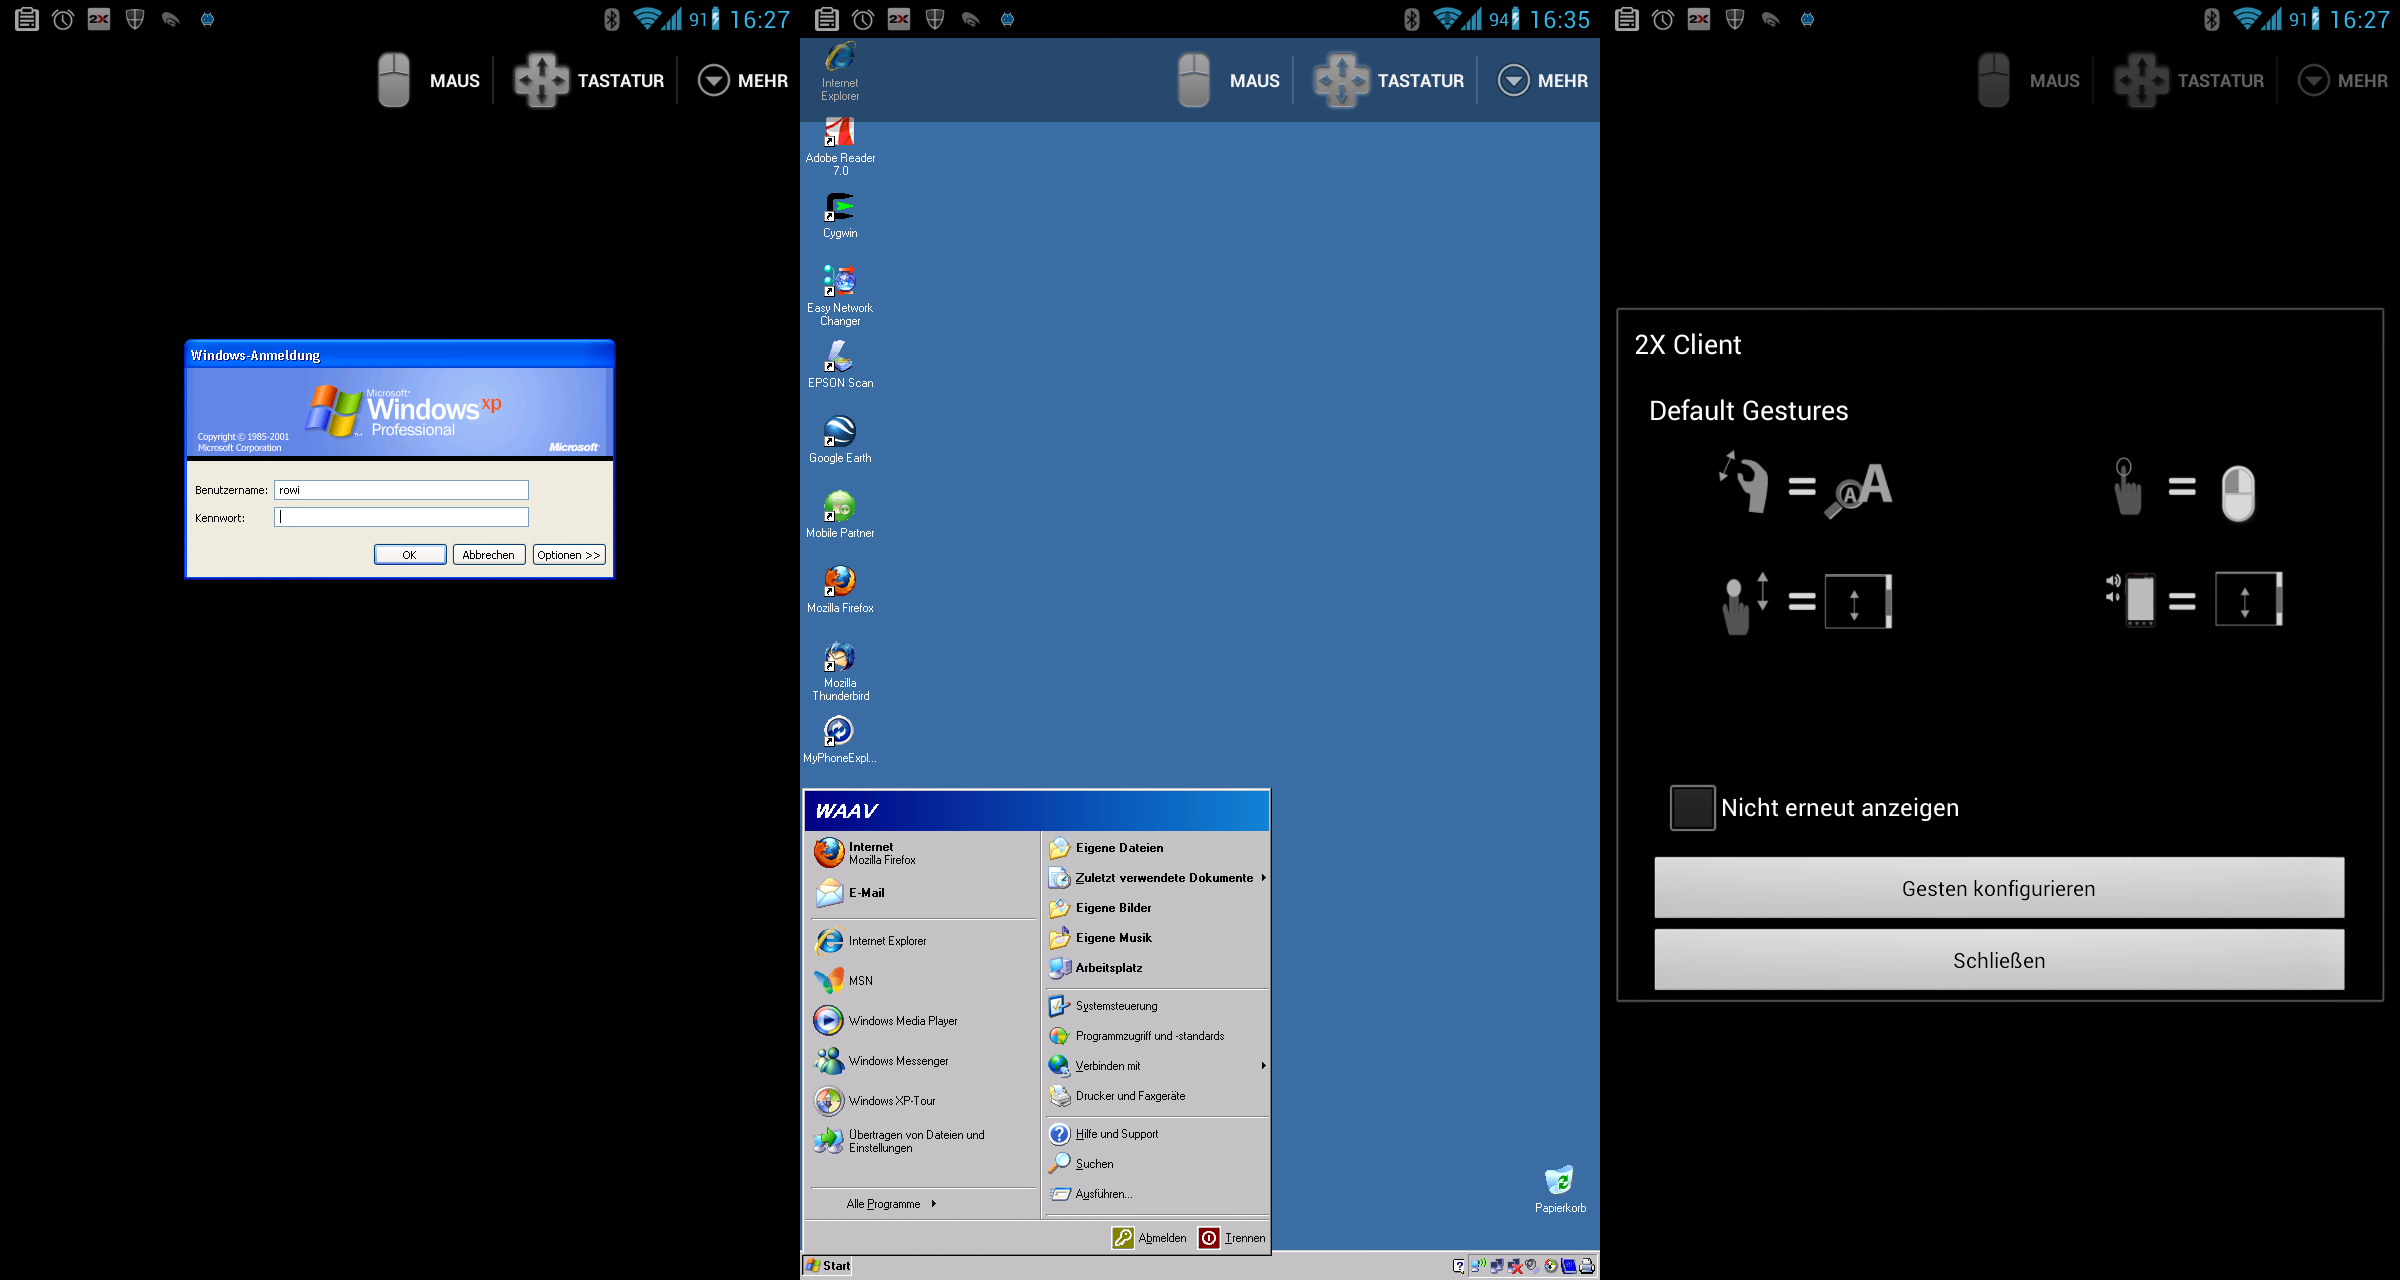The width and height of the screenshot is (2400, 1280).
Task: Click OK in the Windows-Anmeldung dialog
Action: [x=410, y=555]
